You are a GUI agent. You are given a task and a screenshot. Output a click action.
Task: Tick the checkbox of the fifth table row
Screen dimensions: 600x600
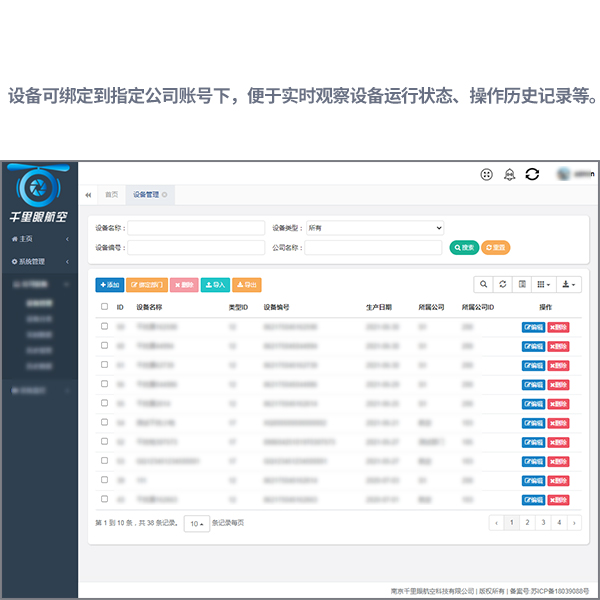click(x=104, y=403)
